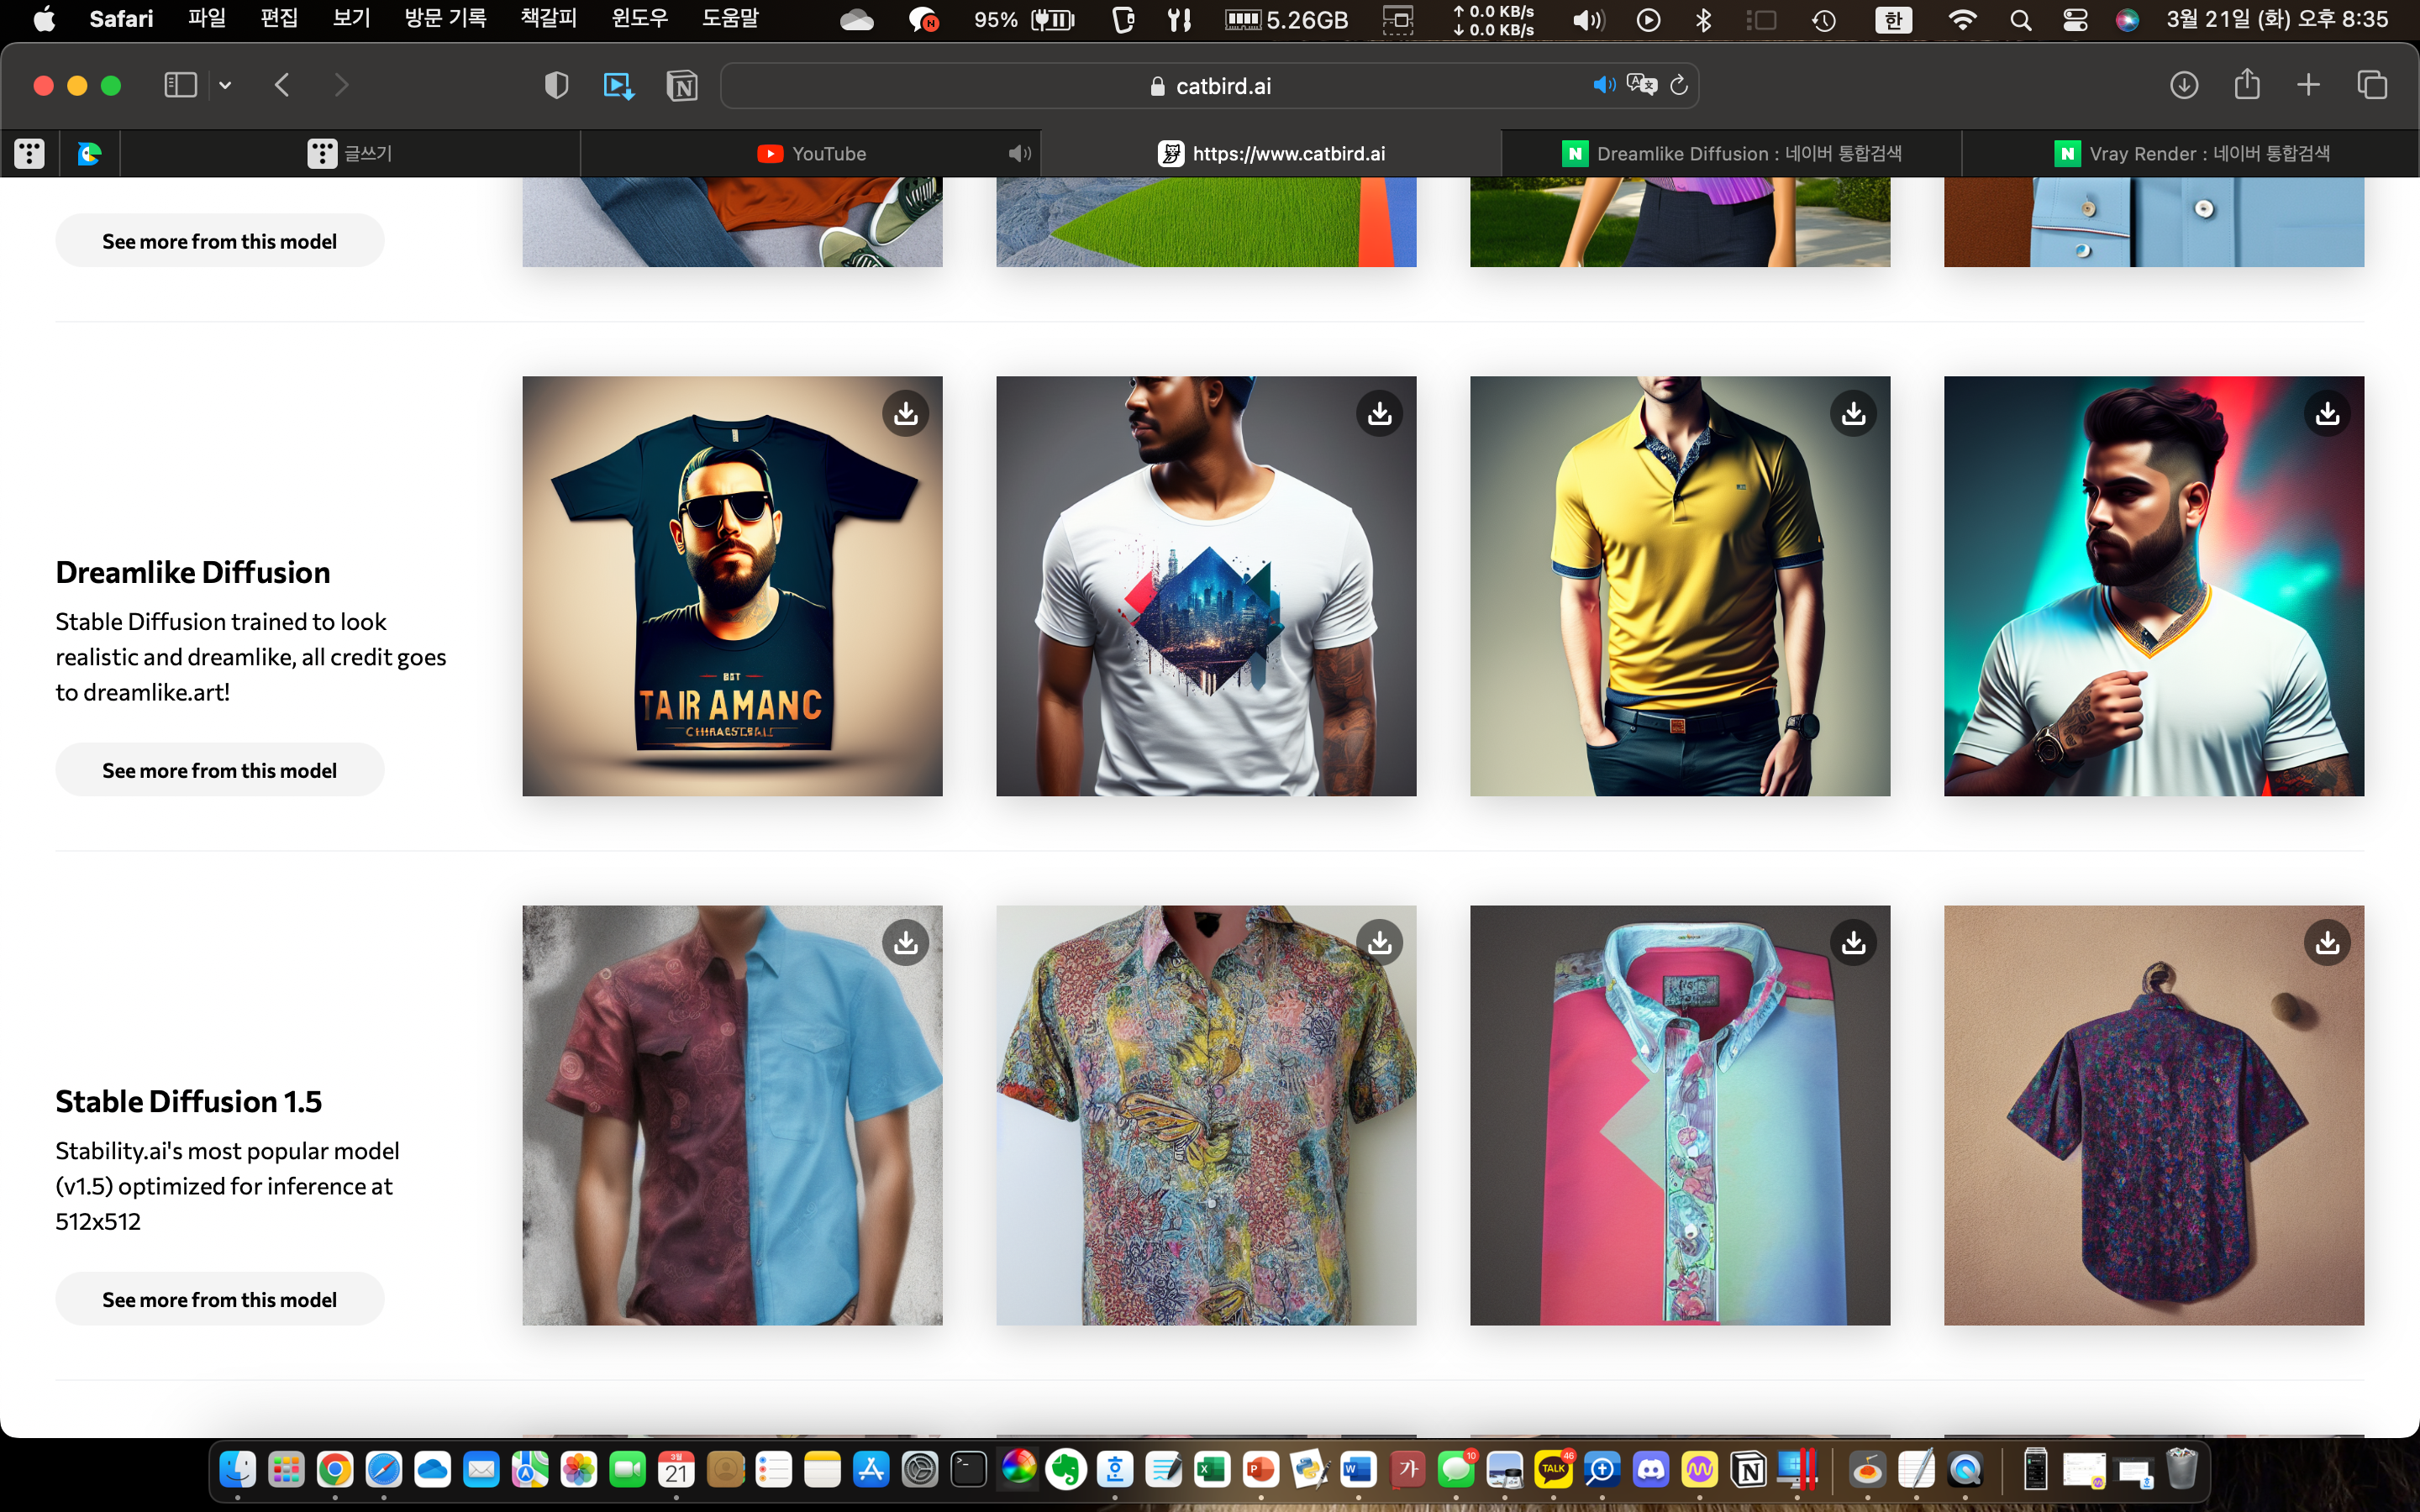Mute page audio in address bar
The image size is (2420, 1512).
[1603, 86]
